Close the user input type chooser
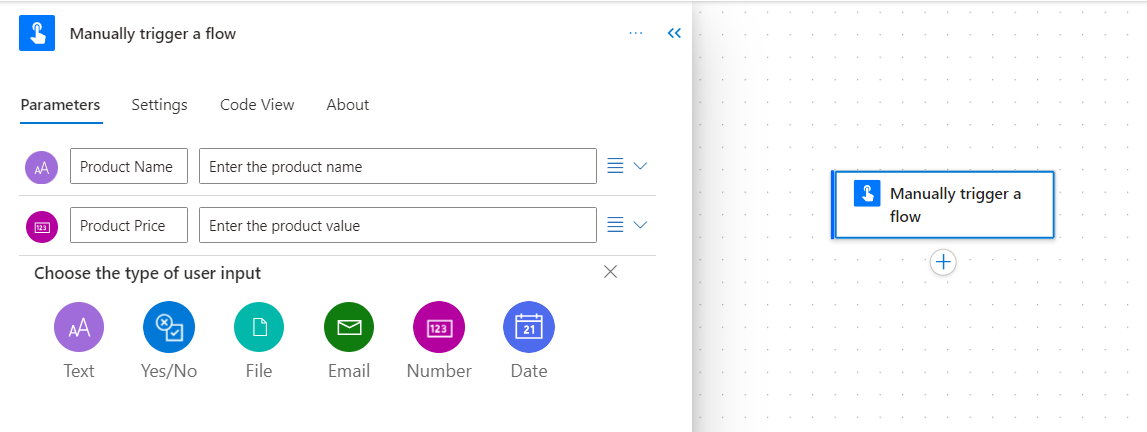Screen dimensions: 1147x432 point(611,272)
